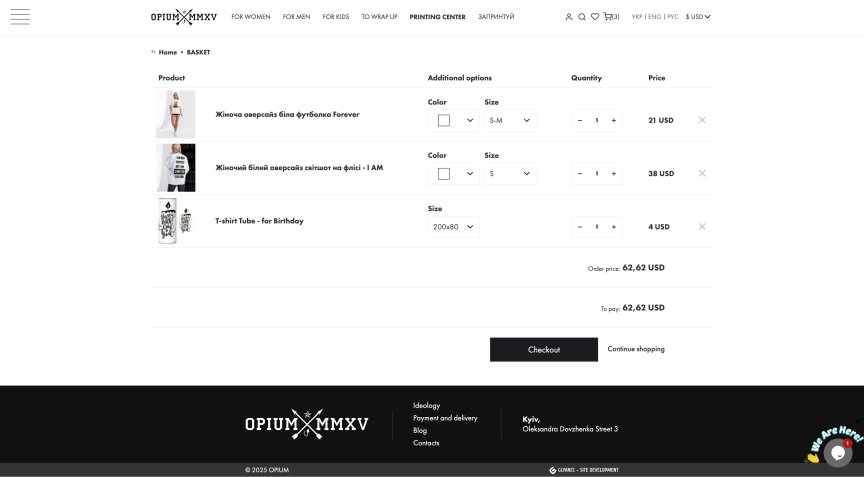Open Ideology footer link
864x477 pixels.
pyautogui.click(x=426, y=405)
